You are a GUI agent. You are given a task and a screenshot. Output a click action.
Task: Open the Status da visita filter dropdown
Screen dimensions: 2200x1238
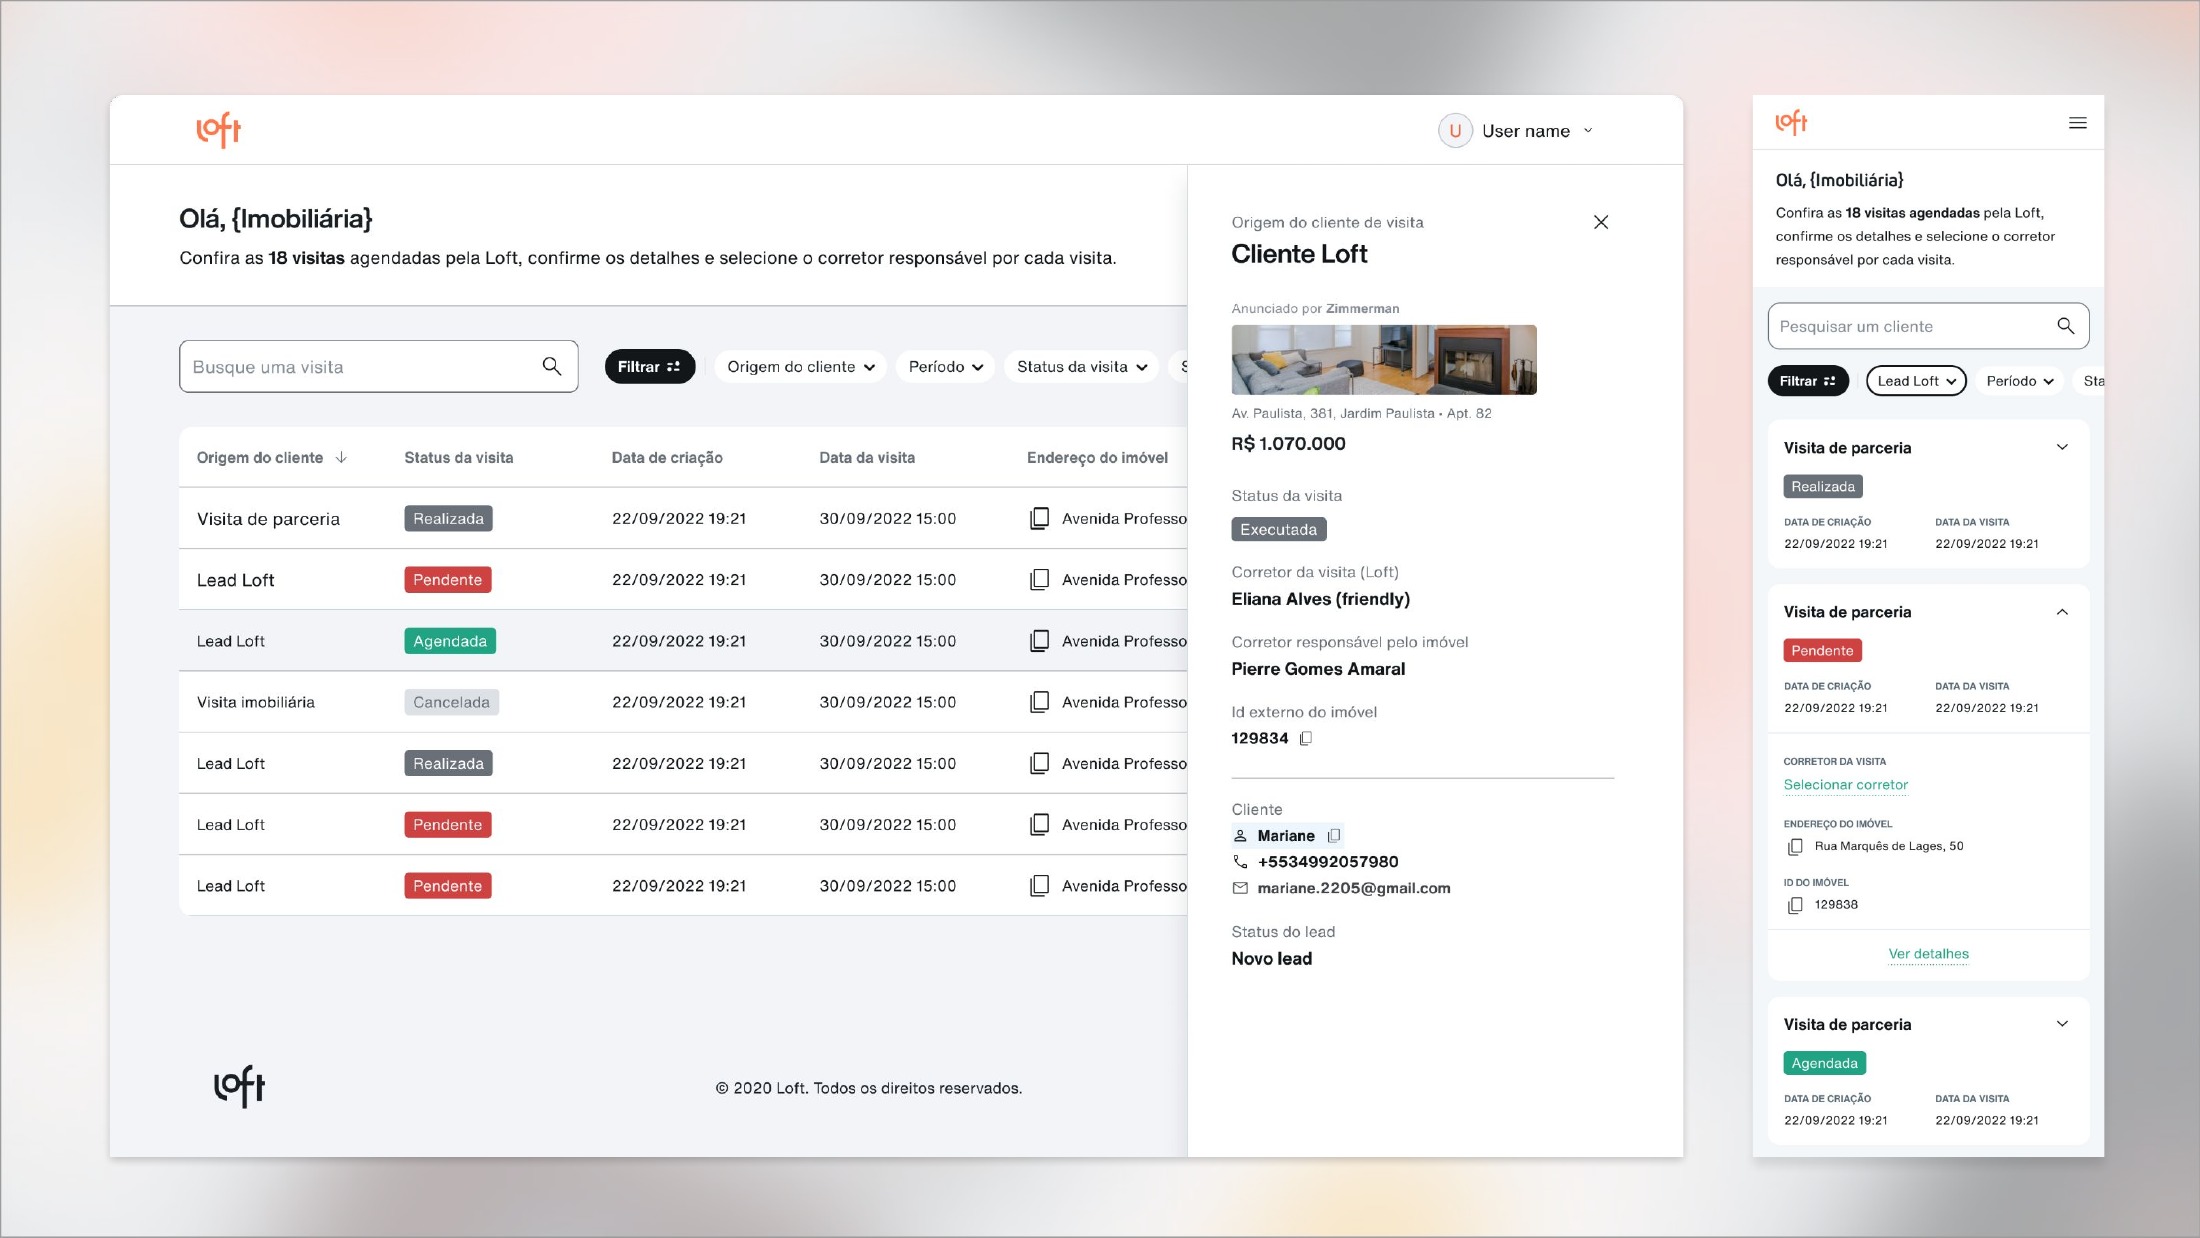[x=1082, y=367]
